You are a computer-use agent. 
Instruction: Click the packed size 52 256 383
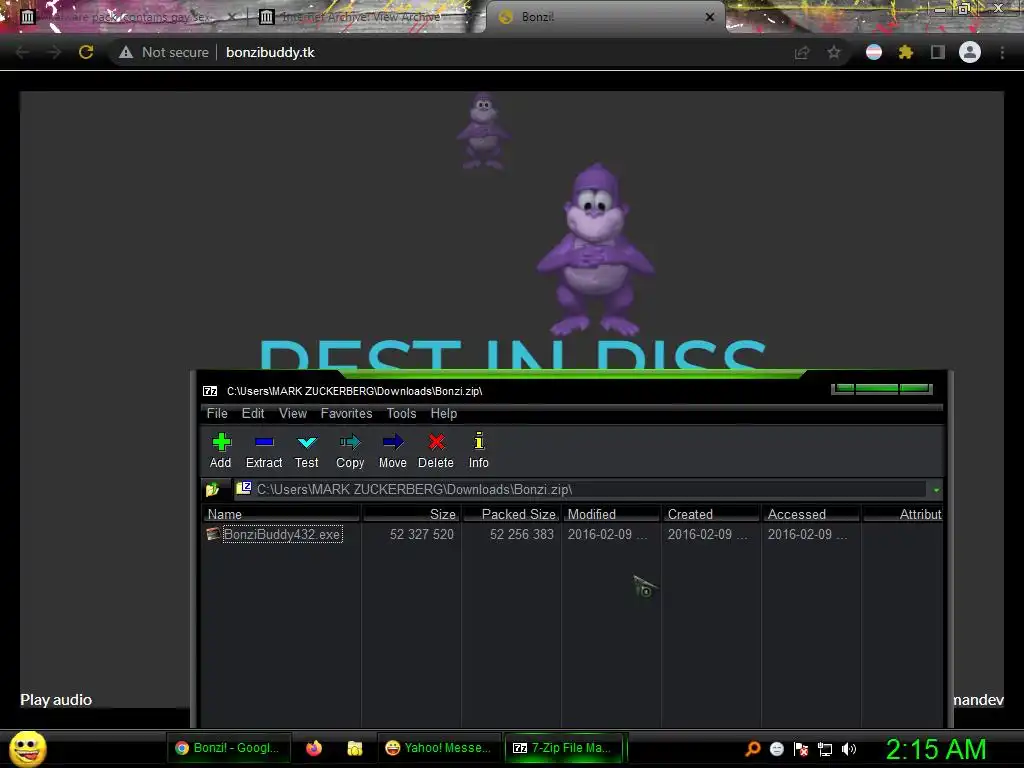521,534
